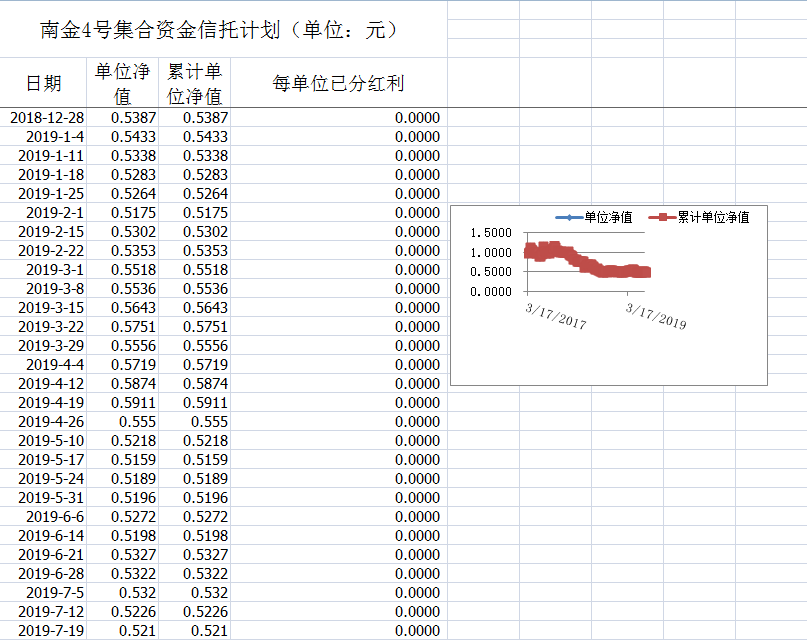Image resolution: width=807 pixels, height=640 pixels.
Task: Select date cell 2019-2-15
Action: tap(43, 232)
